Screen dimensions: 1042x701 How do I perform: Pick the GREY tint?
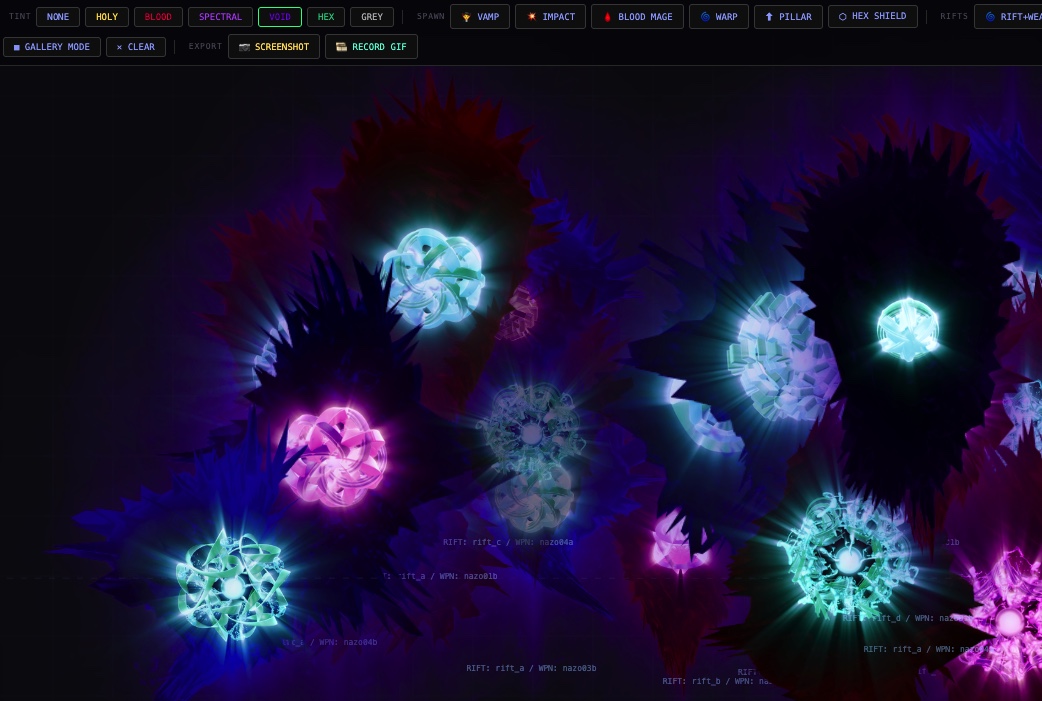371,17
